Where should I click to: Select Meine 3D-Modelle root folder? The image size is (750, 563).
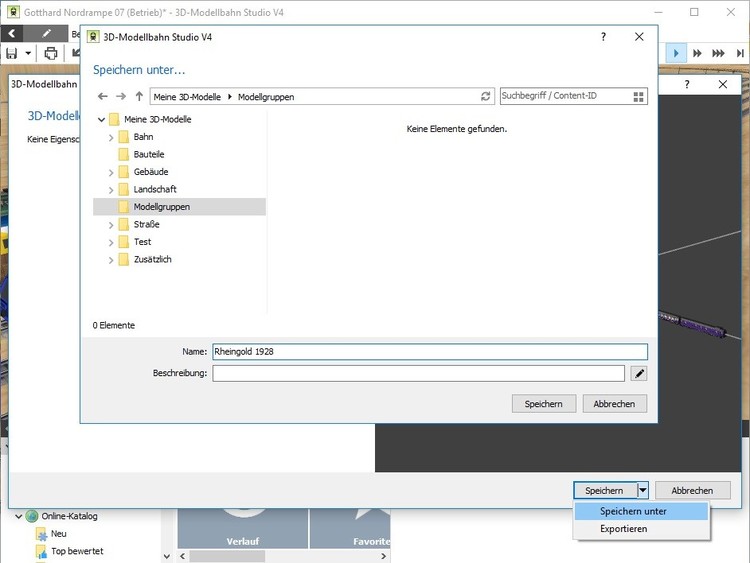coord(157,119)
